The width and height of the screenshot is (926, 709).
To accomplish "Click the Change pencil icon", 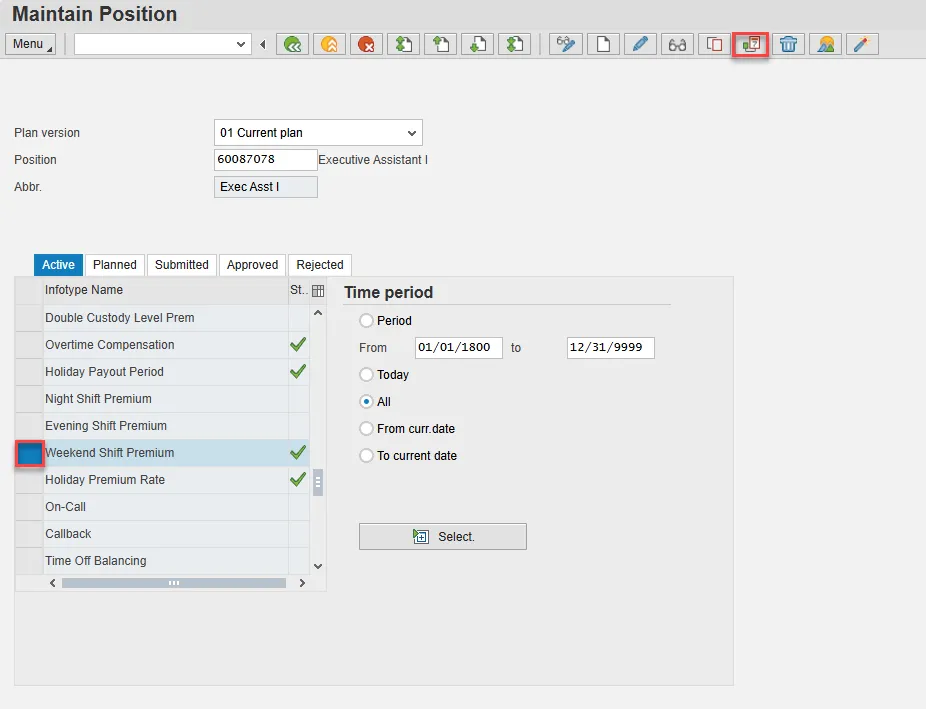I will [x=640, y=44].
